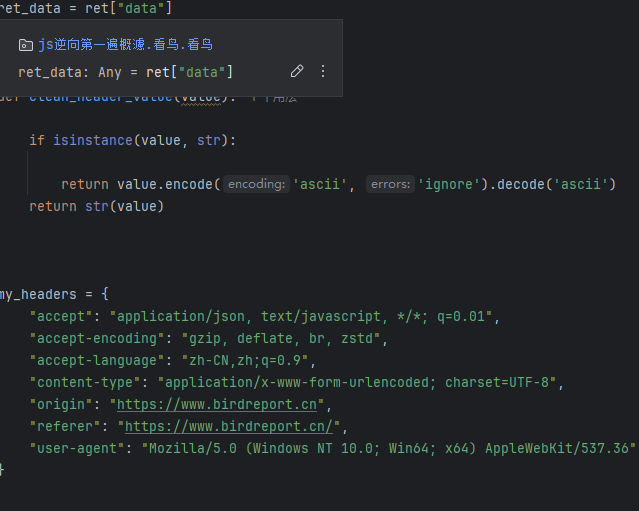Click the return str(value) statement
The image size is (639, 511).
pyautogui.click(x=96, y=206)
